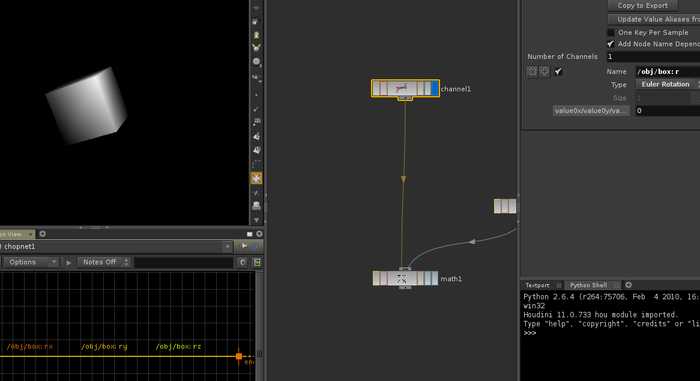Select the math1 node label
700x381 pixels.
click(451, 279)
